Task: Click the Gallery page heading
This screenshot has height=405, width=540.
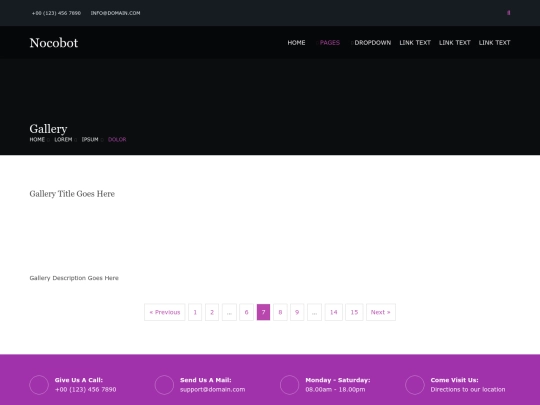Action: (x=48, y=129)
